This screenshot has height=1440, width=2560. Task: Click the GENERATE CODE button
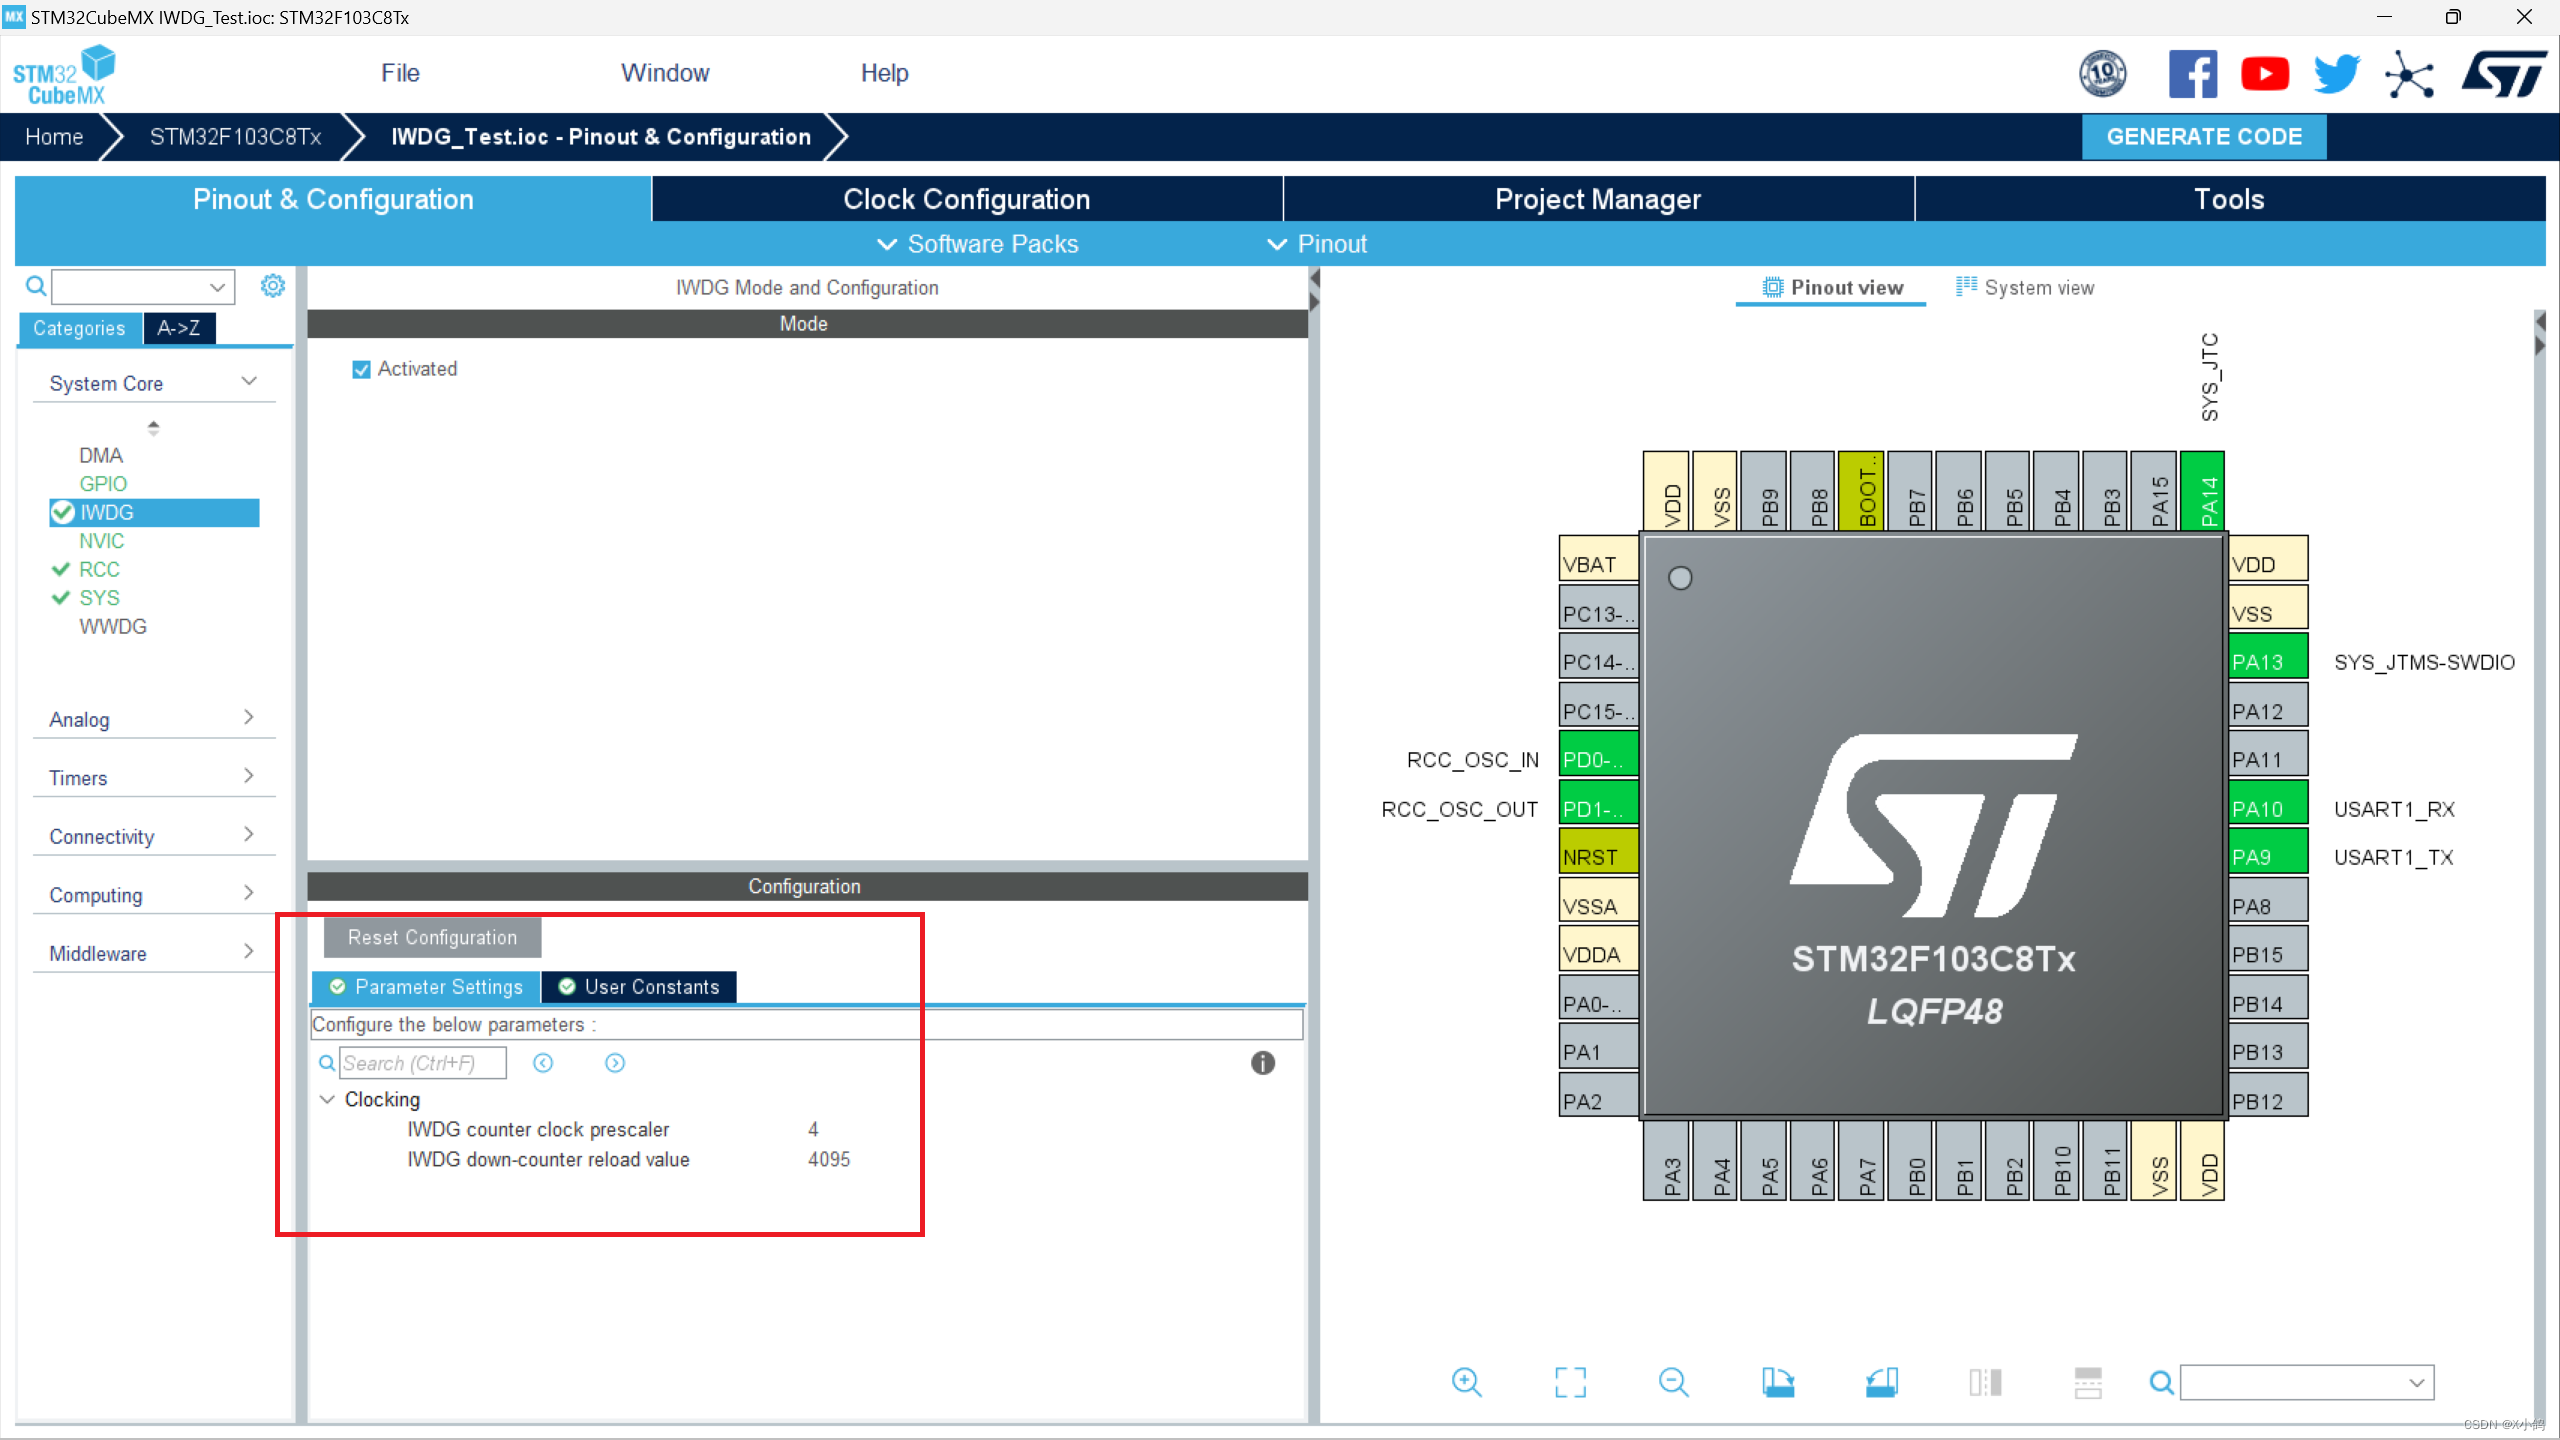tap(2205, 135)
